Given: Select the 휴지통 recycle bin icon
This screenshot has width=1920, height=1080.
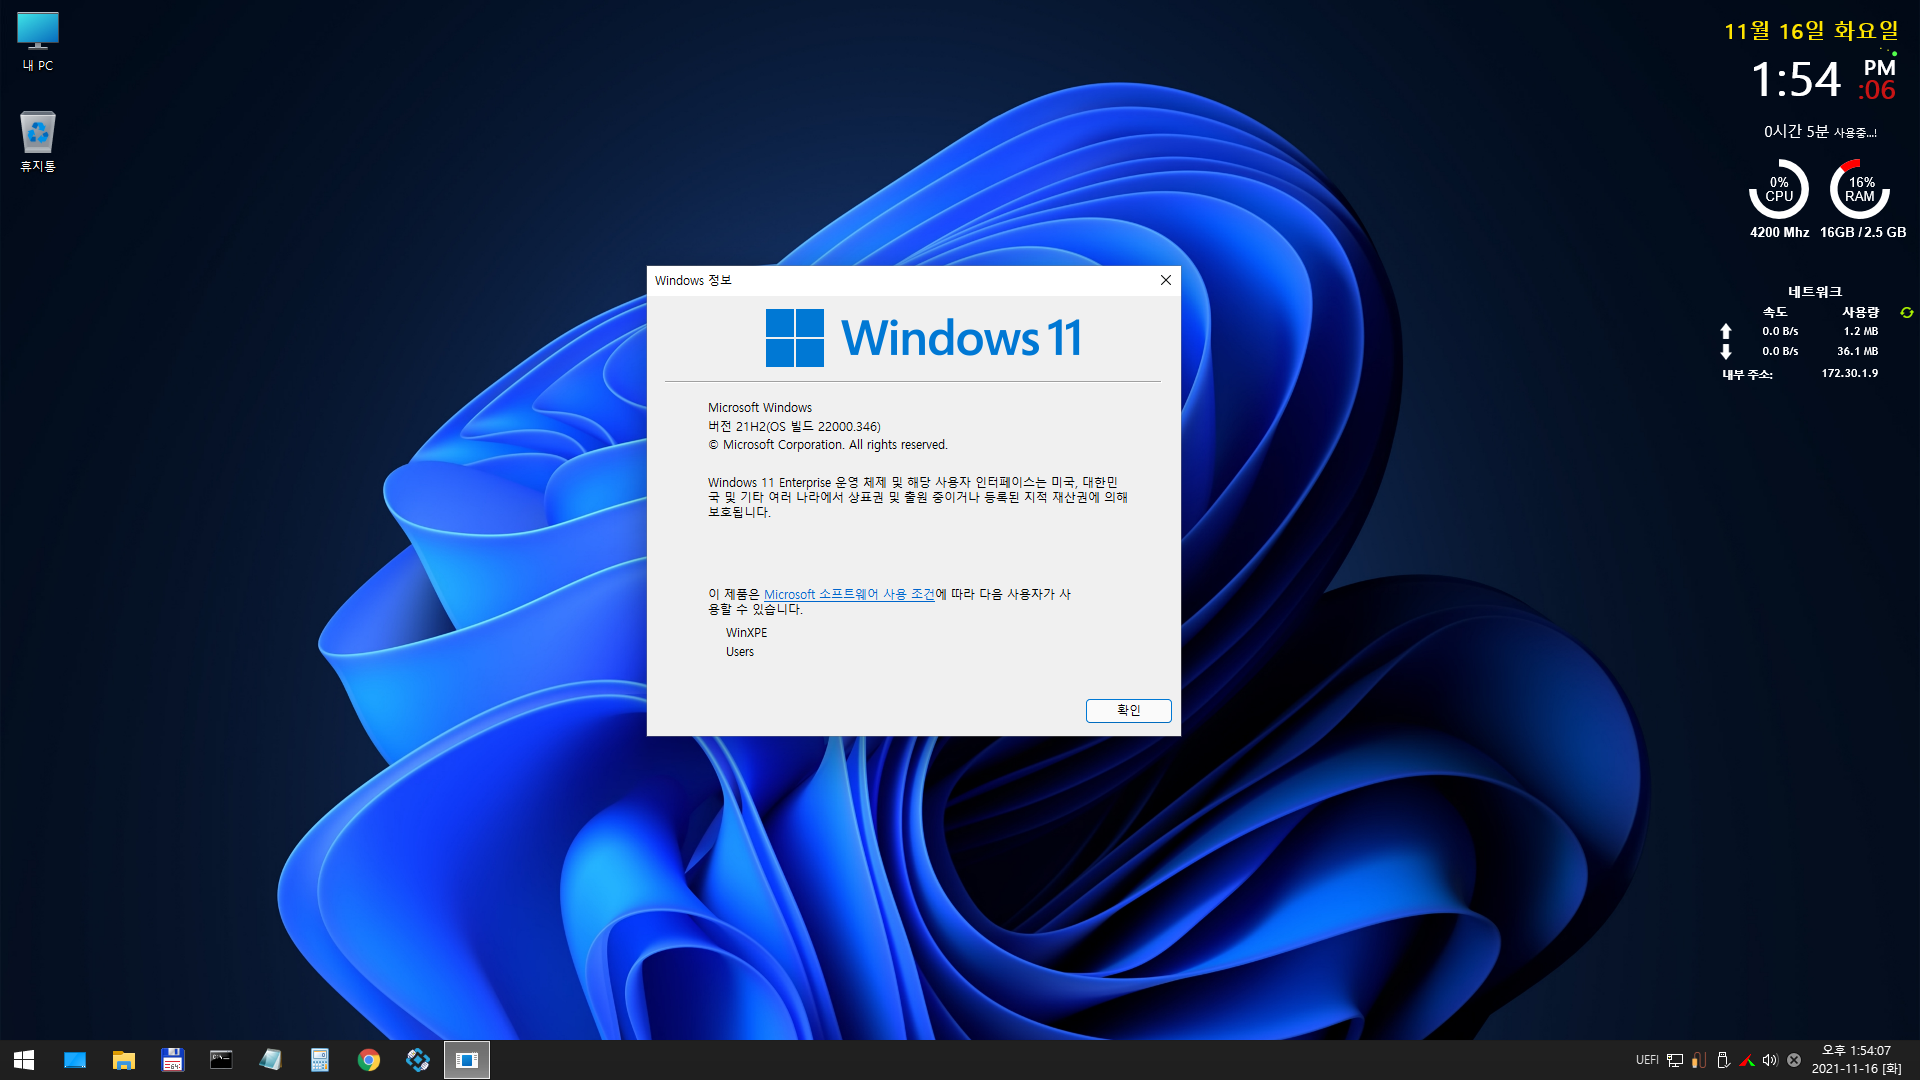Looking at the screenshot, I should [x=38, y=142].
